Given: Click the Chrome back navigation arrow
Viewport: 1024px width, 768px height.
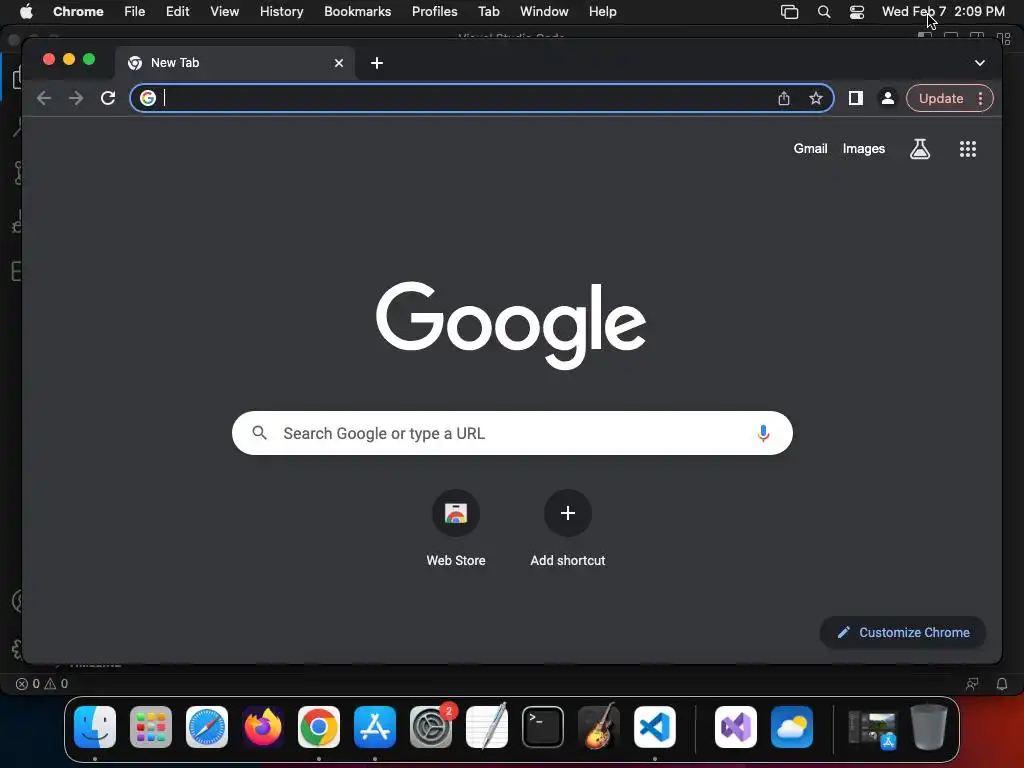Looking at the screenshot, I should pos(44,98).
